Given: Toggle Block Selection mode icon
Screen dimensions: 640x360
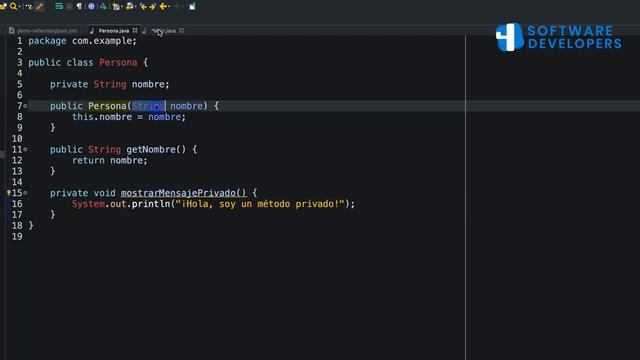Looking at the screenshot, I should tap(69, 6).
